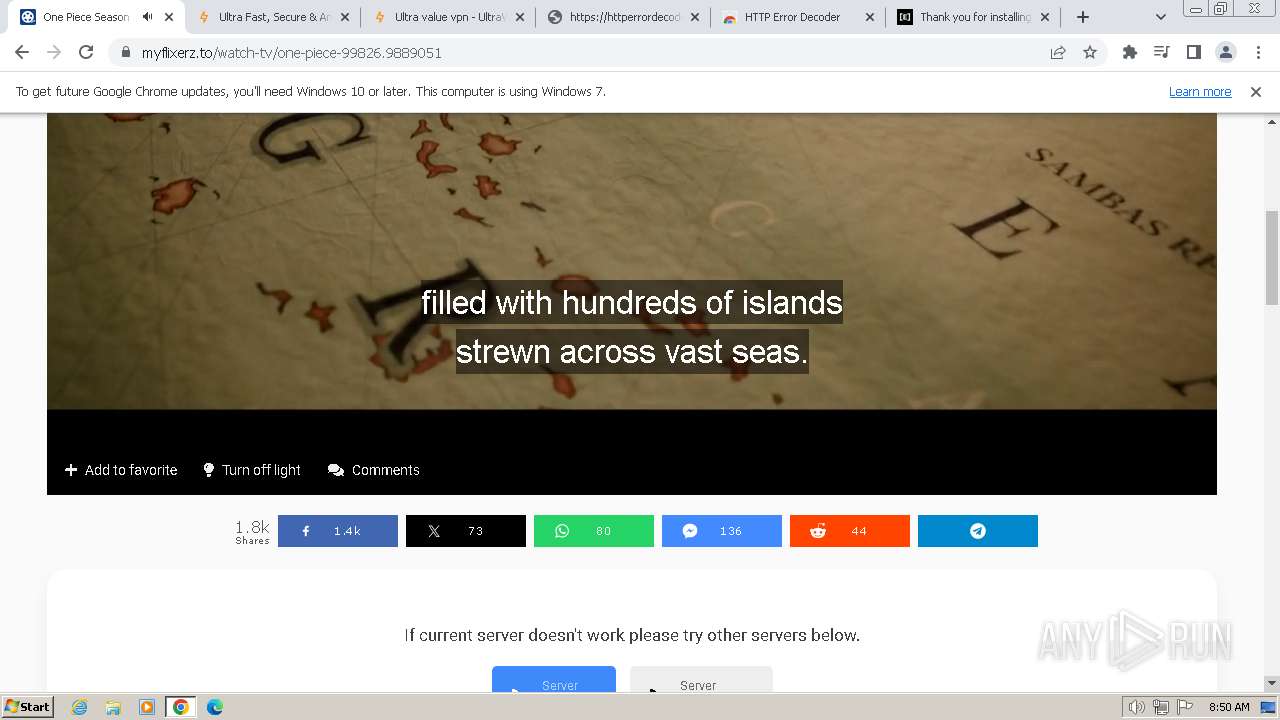
Task: Switch to the Thank you for installing tab
Action: [974, 17]
